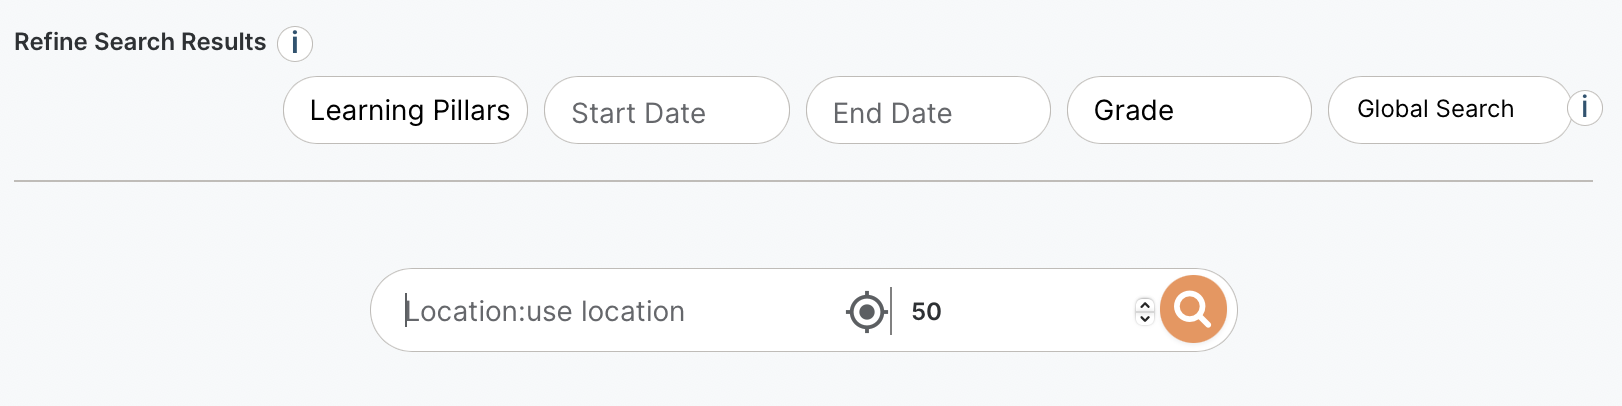
Task: Focus the Global Search box
Action: (1448, 110)
